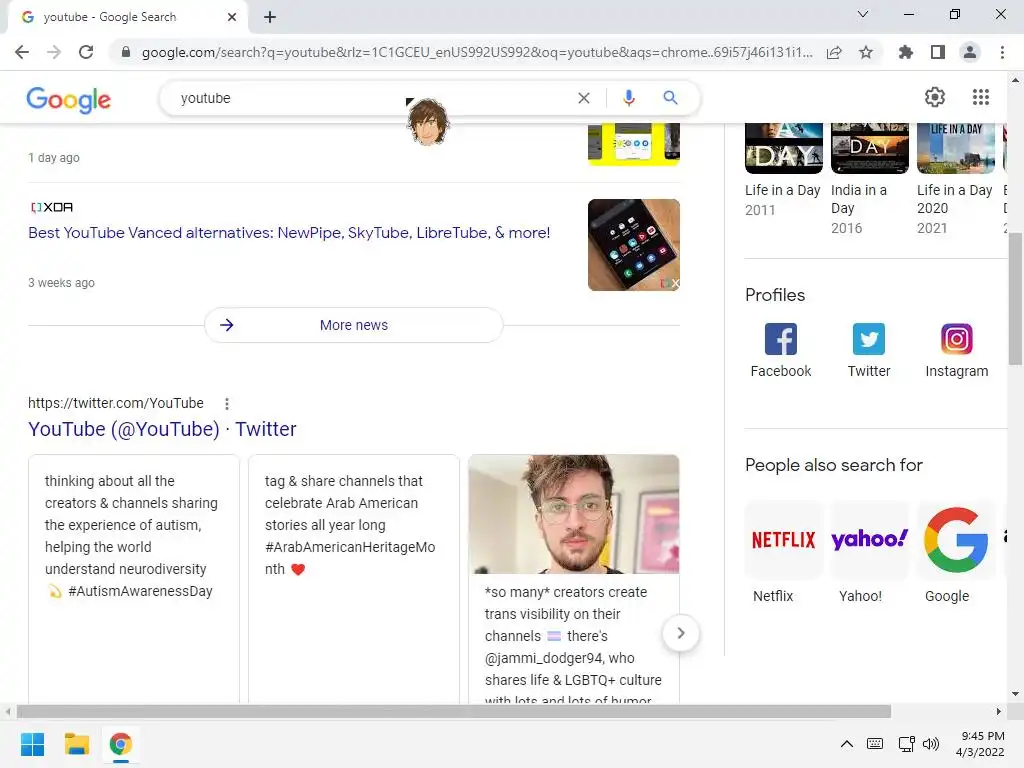Open tweet about #AutismAwarenessDay
Image resolution: width=1024 pixels, height=768 pixels.
134,579
